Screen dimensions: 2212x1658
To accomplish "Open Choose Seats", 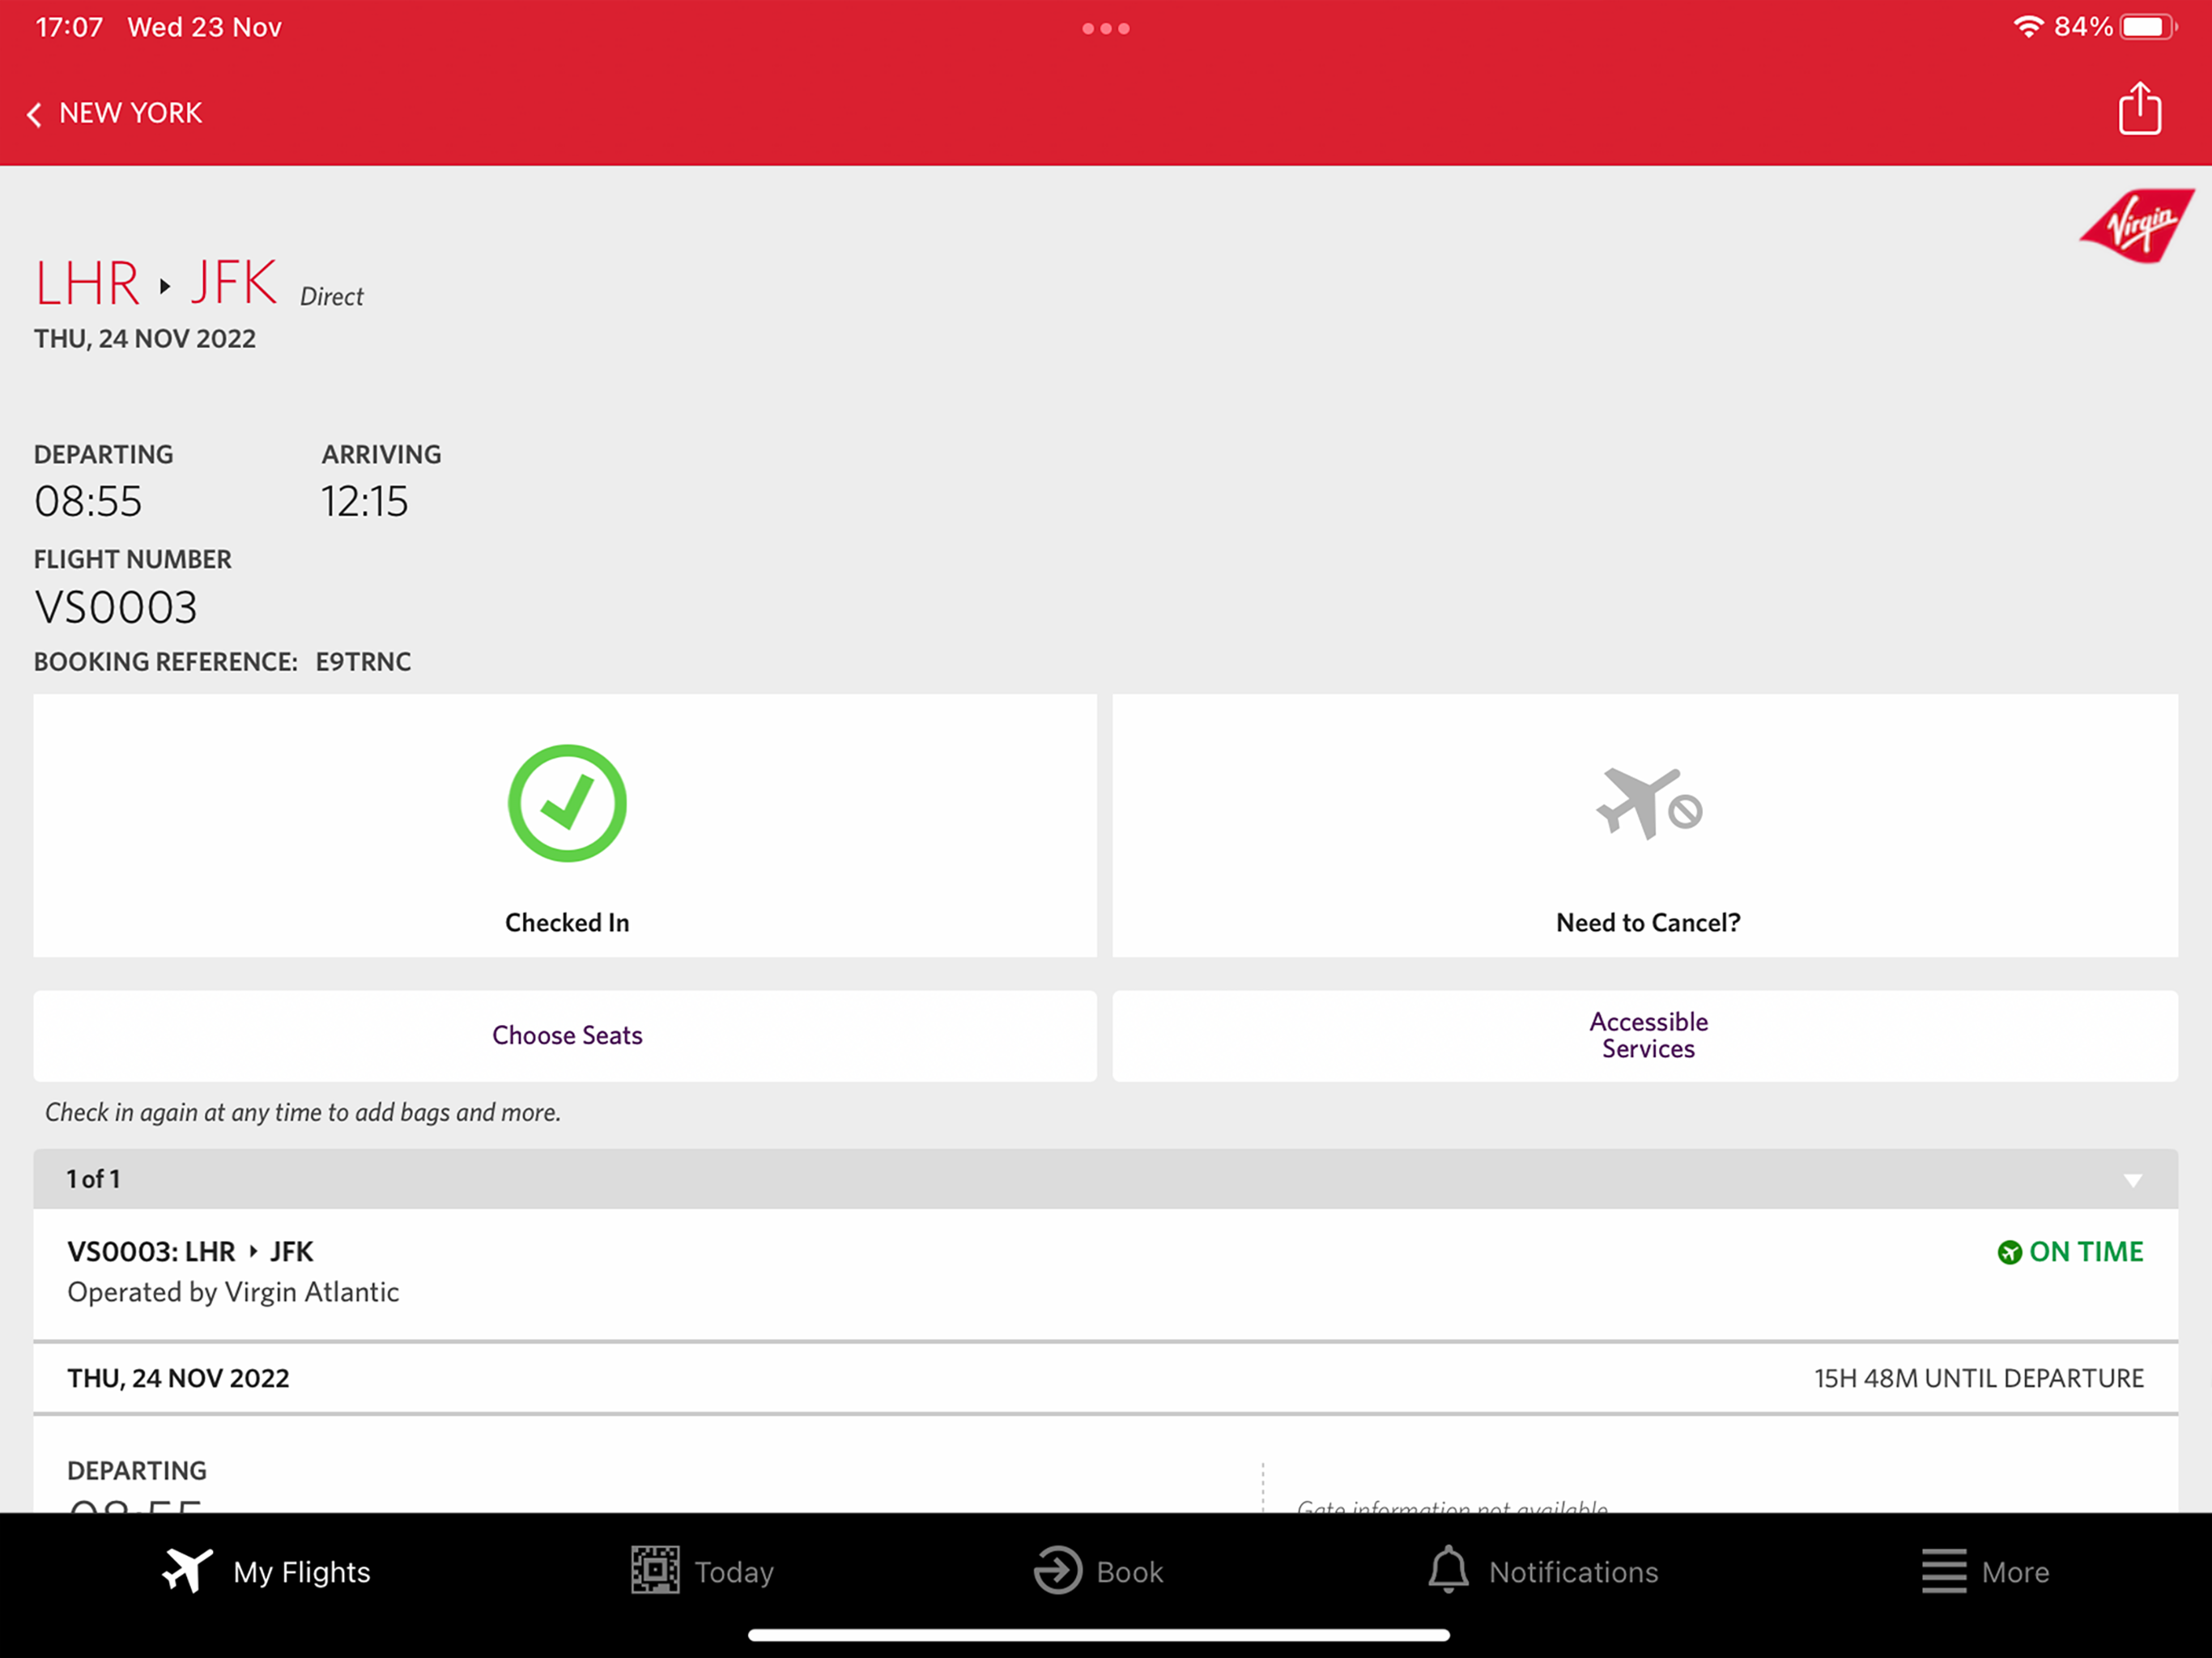I will click(x=565, y=1035).
